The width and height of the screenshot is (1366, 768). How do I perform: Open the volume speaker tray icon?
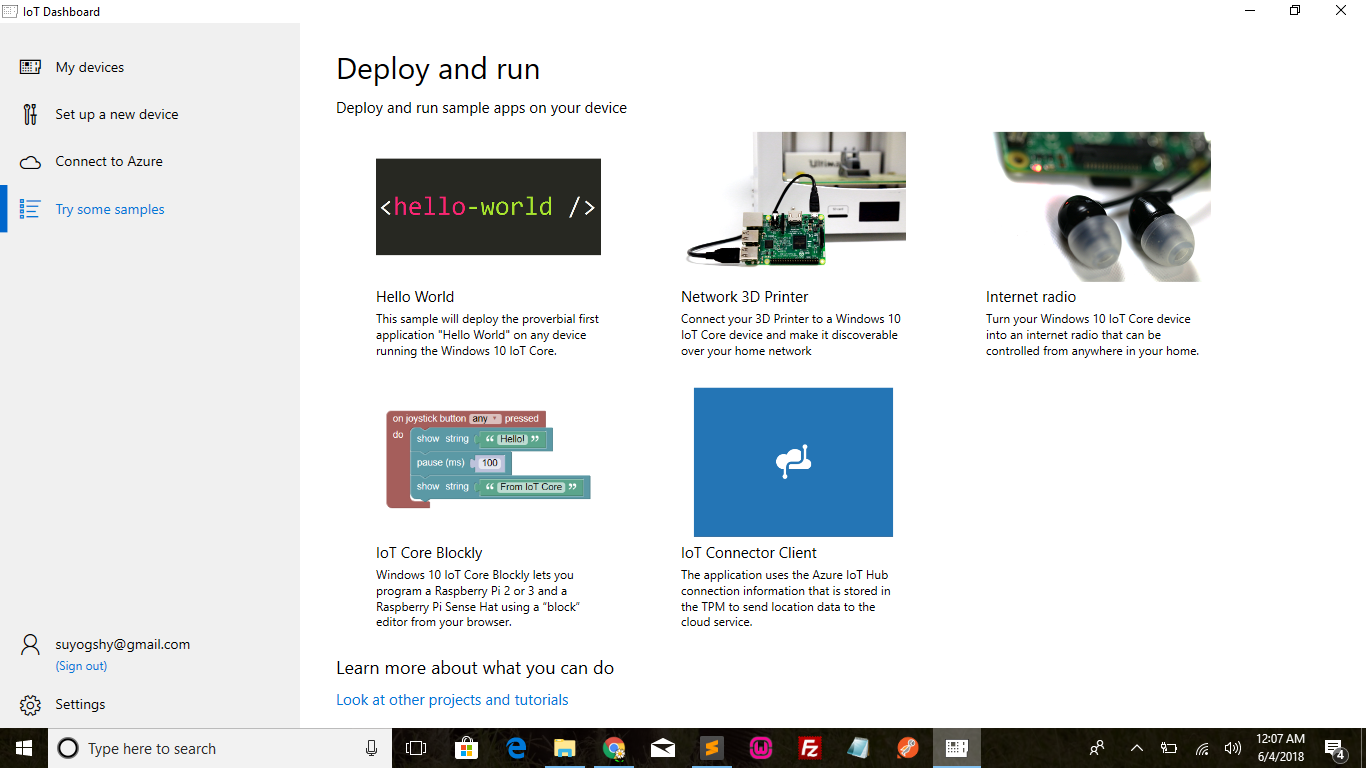coord(1233,748)
